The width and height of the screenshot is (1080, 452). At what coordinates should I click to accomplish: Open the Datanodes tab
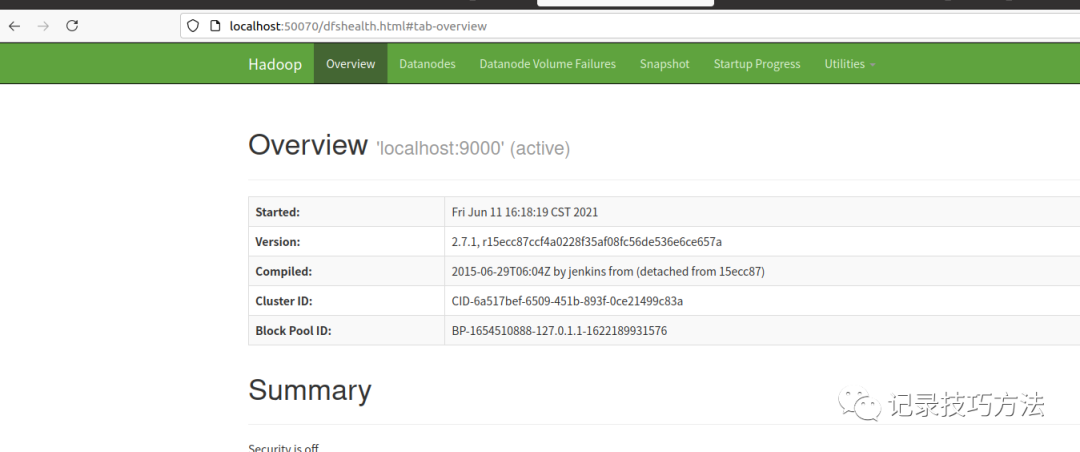[x=427, y=64]
